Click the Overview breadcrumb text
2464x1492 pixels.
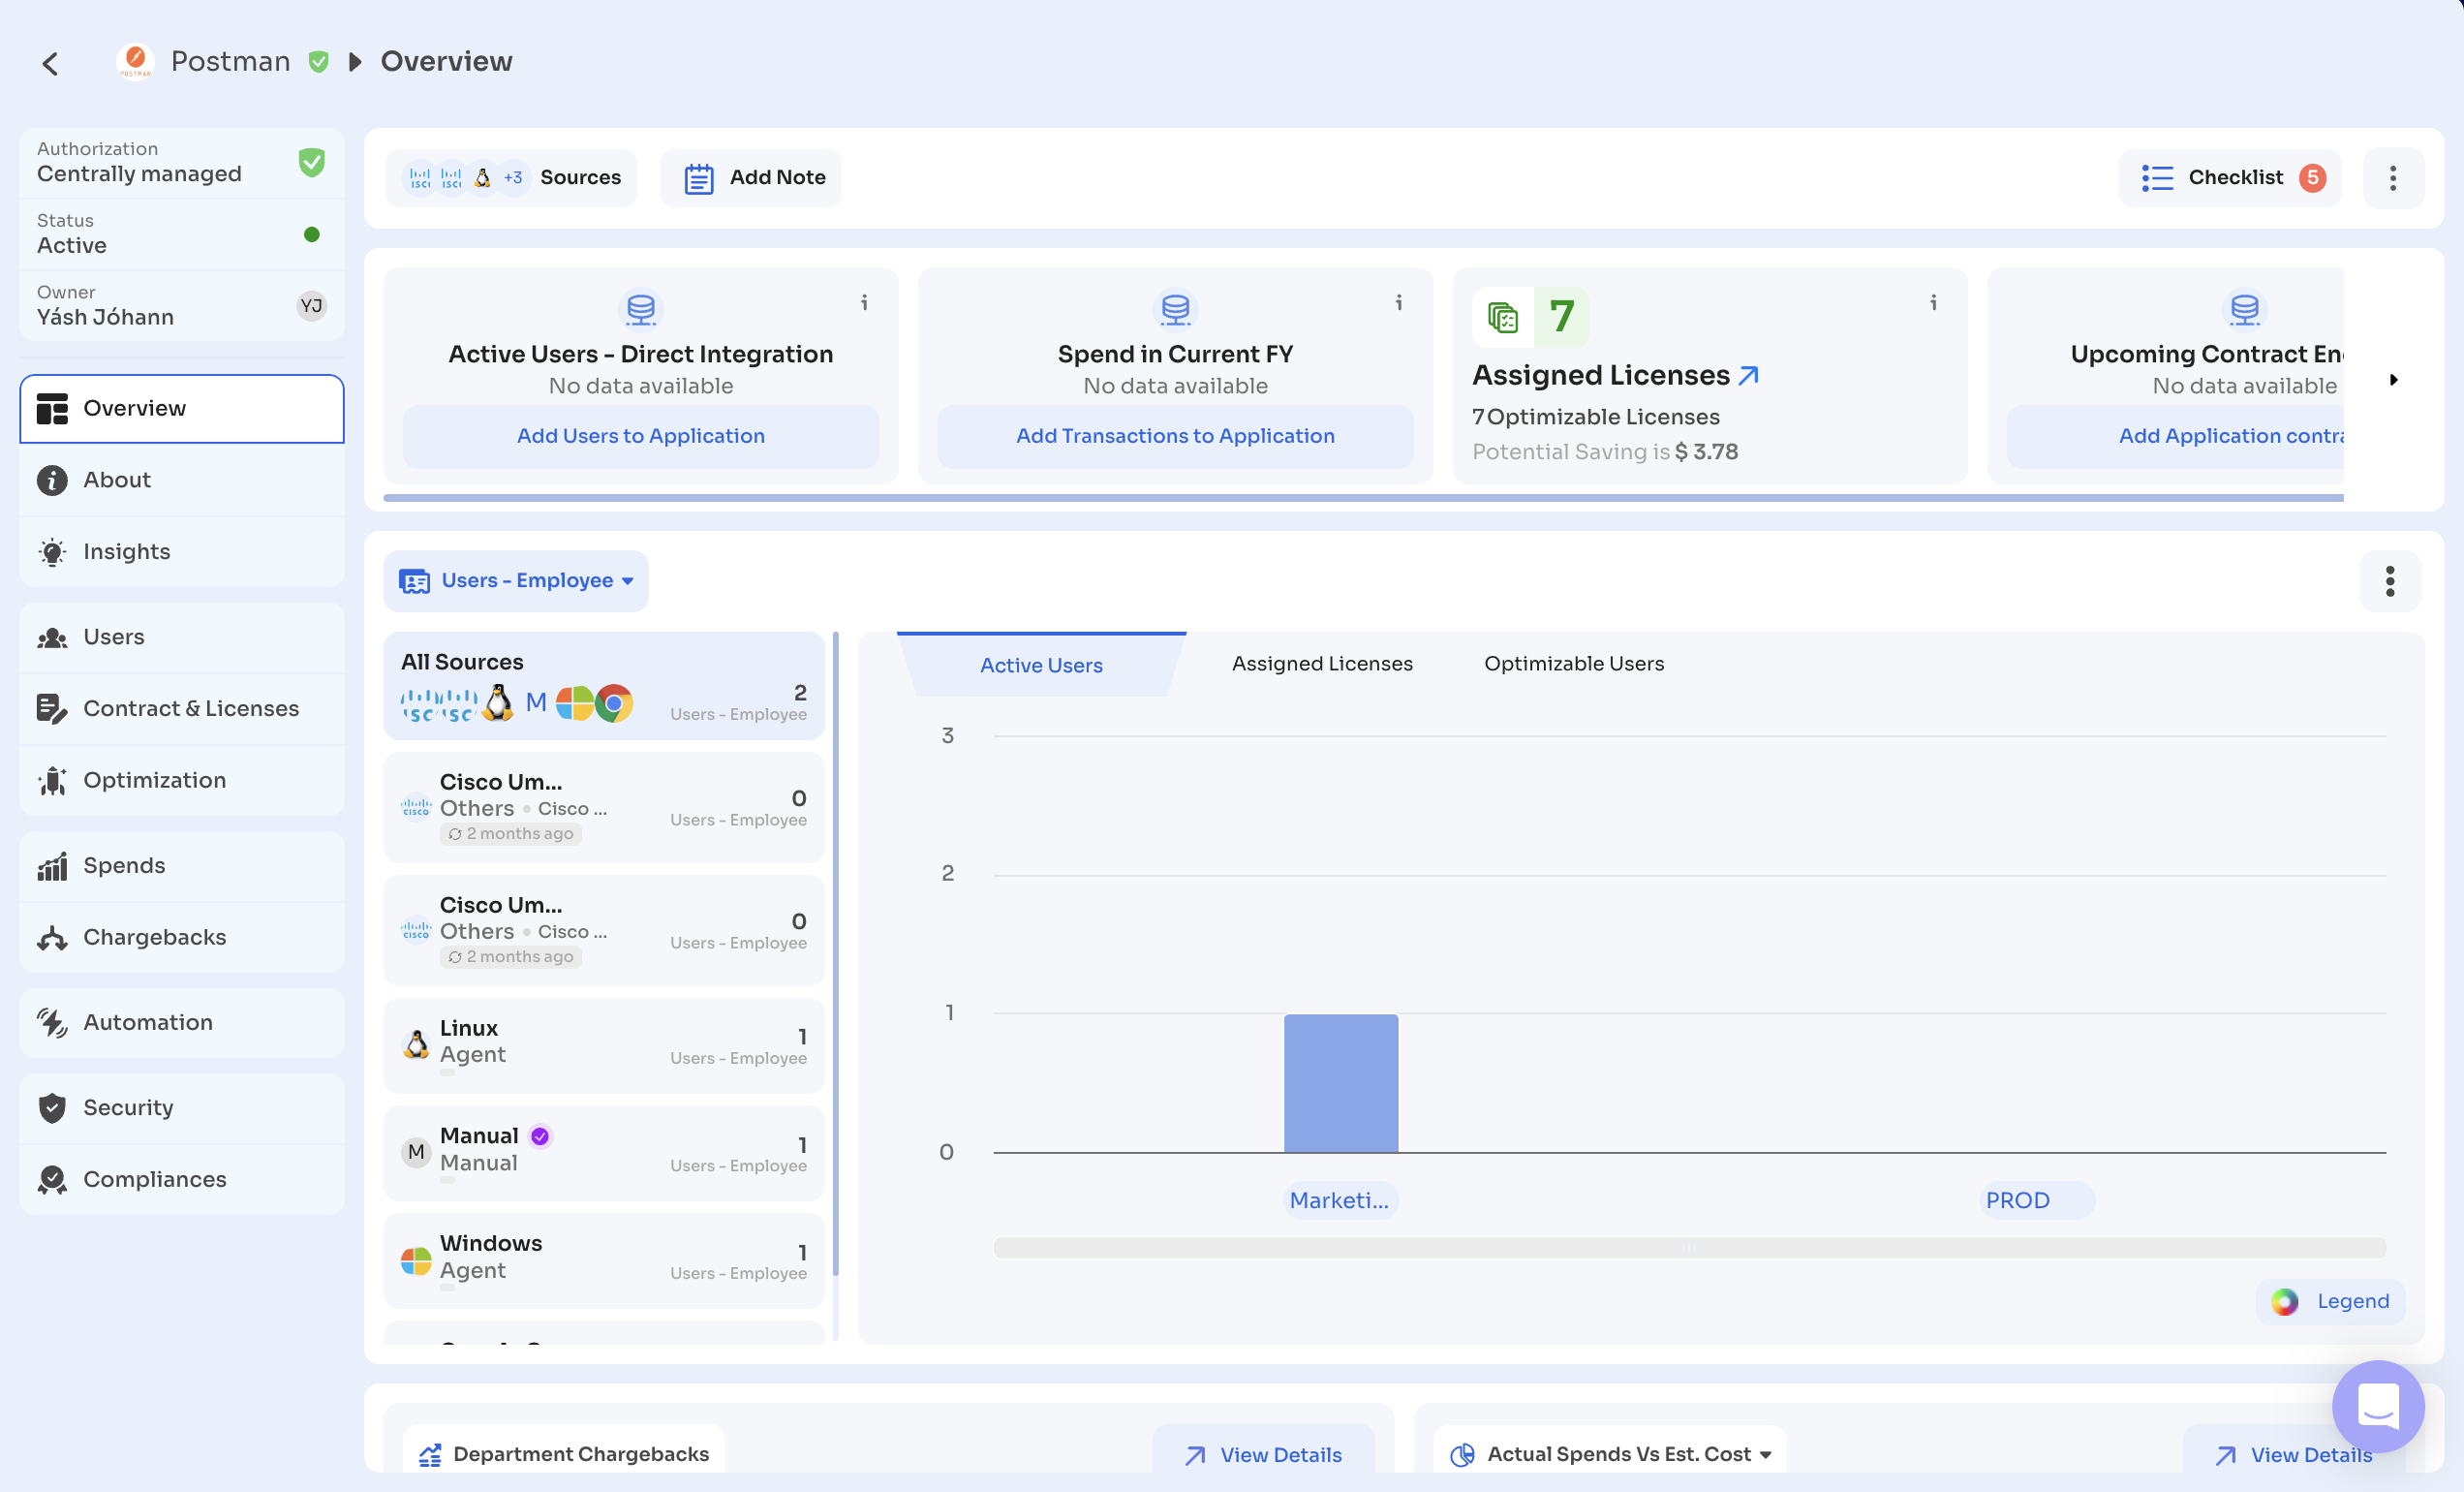[x=446, y=61]
